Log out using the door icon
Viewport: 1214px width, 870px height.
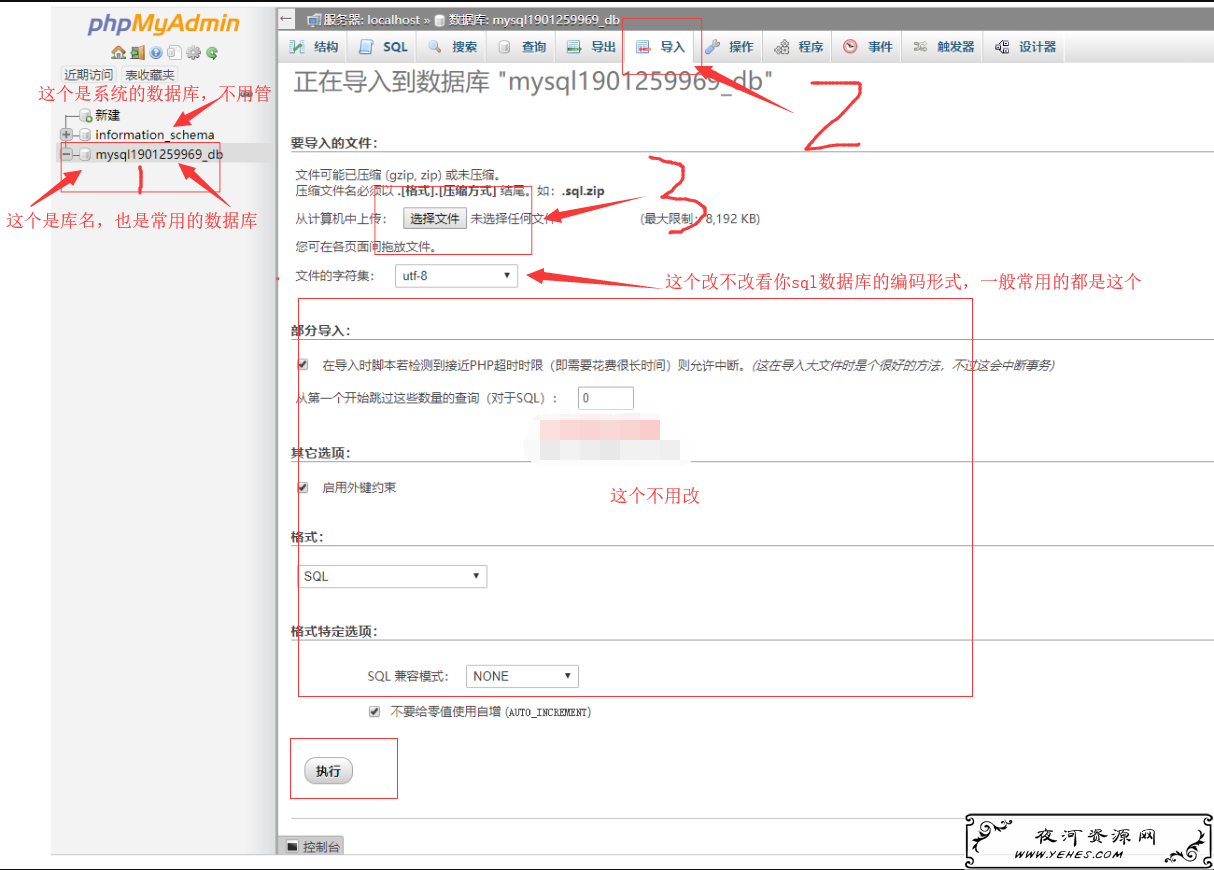(x=137, y=53)
